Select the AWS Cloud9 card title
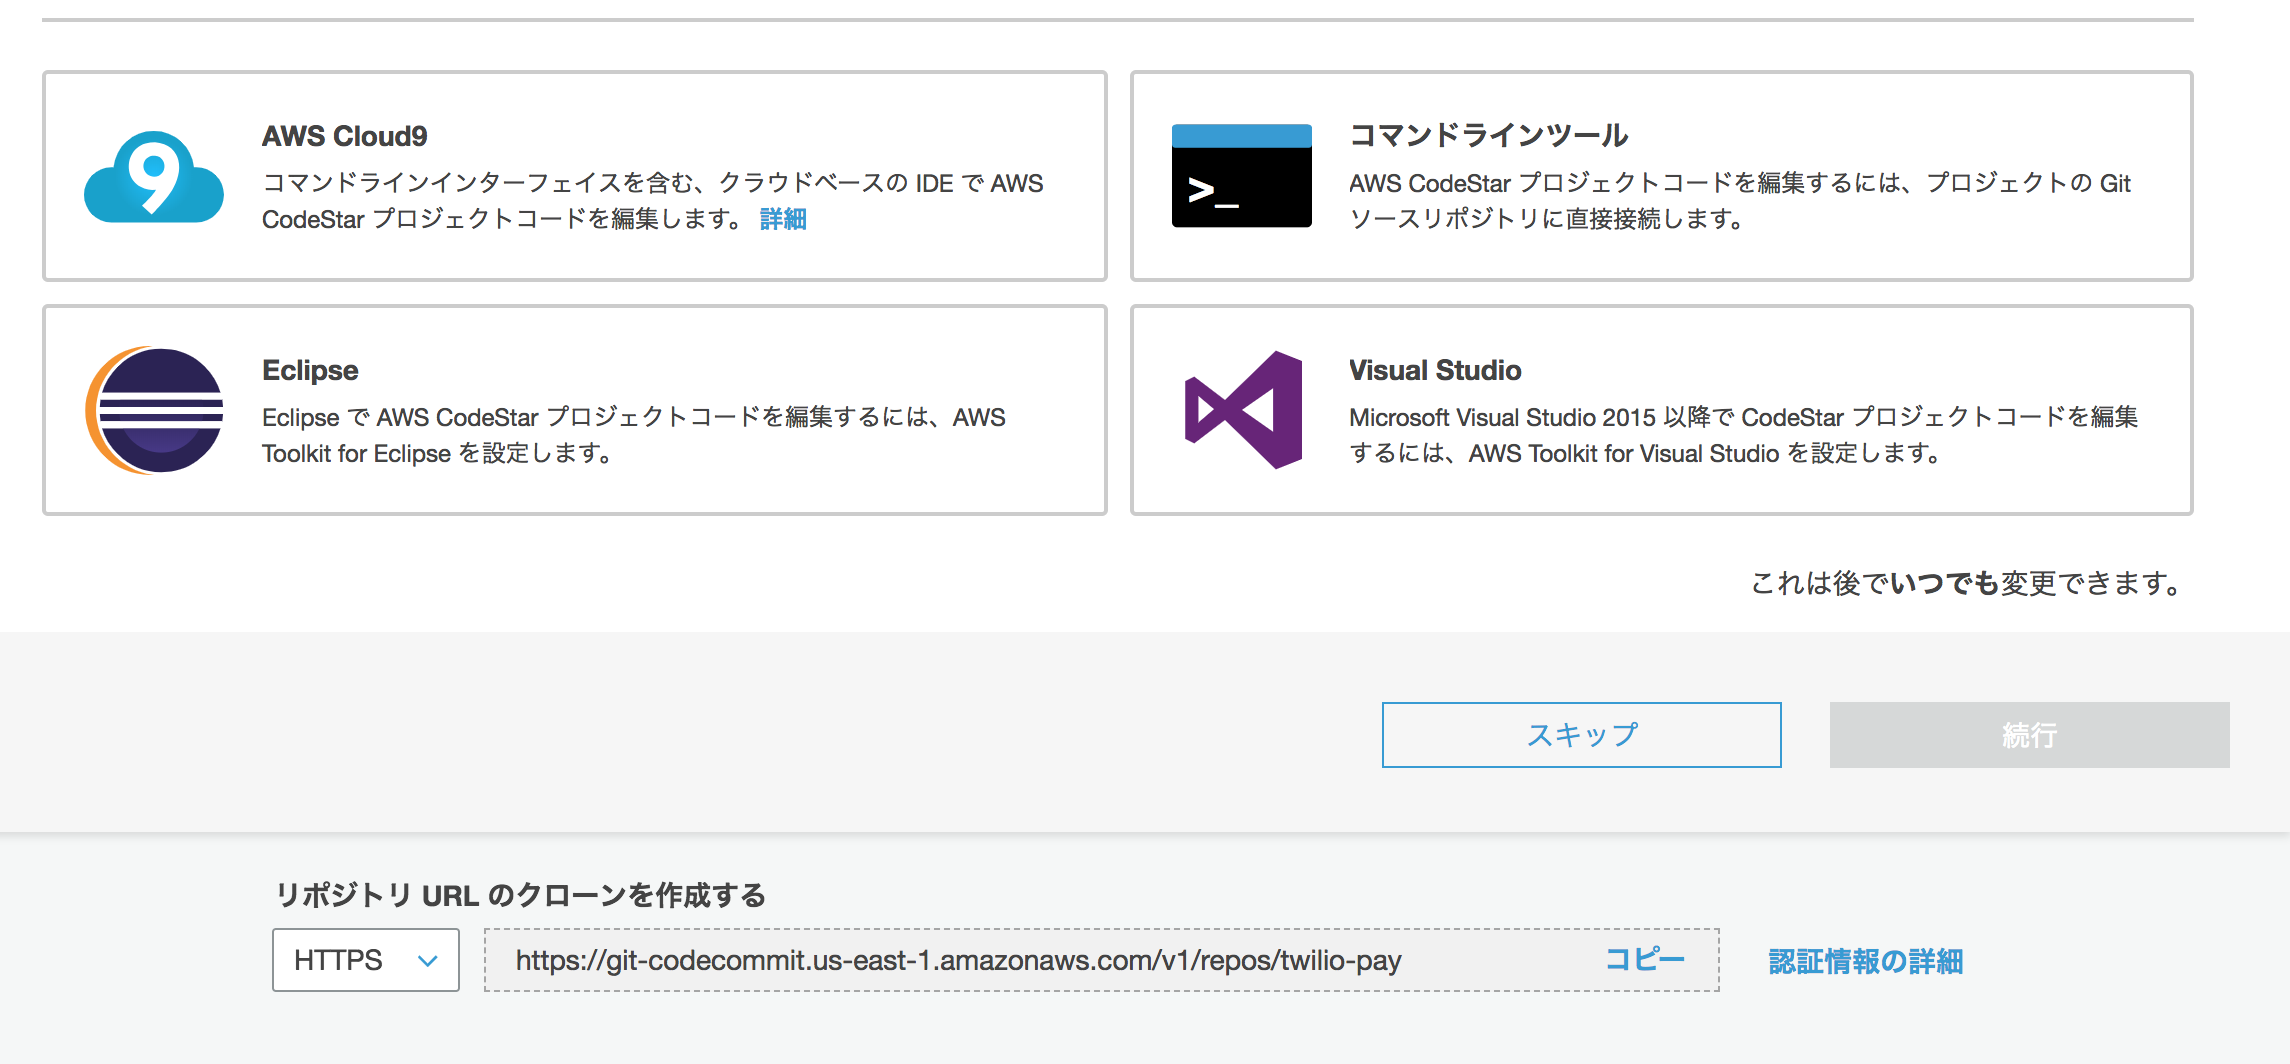This screenshot has width=2290, height=1064. pyautogui.click(x=345, y=136)
